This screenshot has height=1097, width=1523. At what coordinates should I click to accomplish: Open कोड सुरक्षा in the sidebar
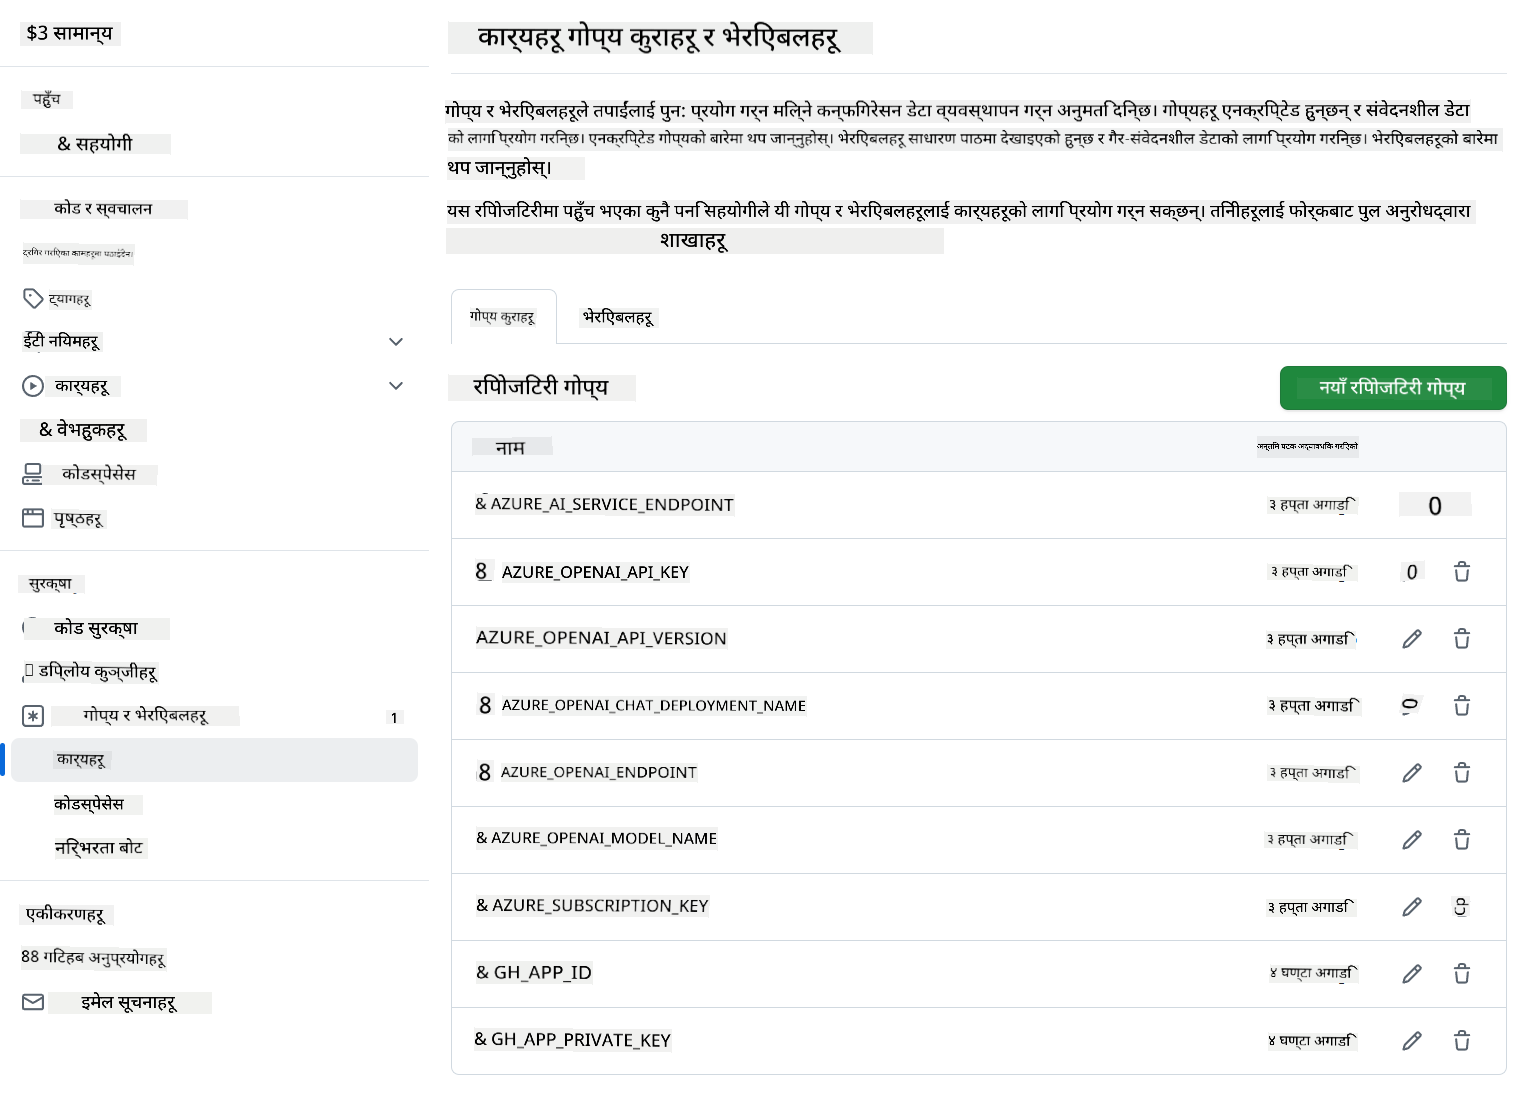(96, 628)
